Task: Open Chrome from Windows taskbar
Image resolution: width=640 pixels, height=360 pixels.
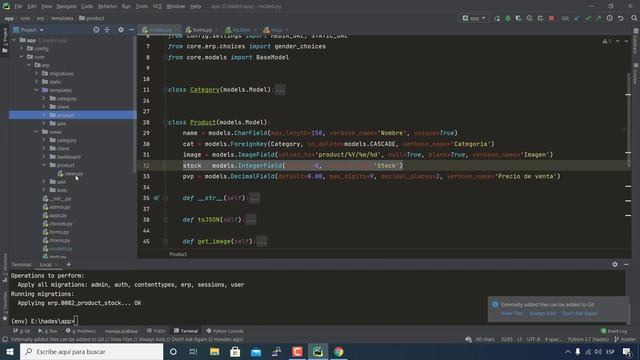Action: pos(339,351)
